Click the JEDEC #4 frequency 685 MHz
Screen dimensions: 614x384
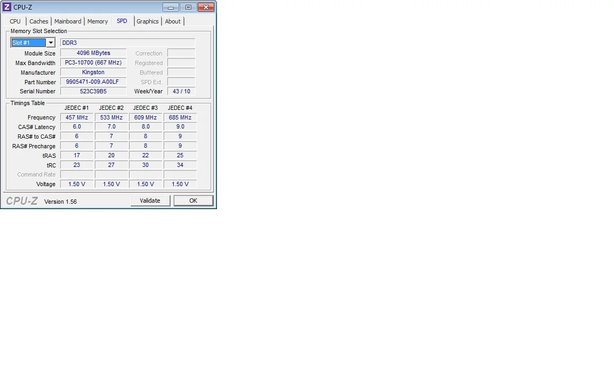[180, 117]
